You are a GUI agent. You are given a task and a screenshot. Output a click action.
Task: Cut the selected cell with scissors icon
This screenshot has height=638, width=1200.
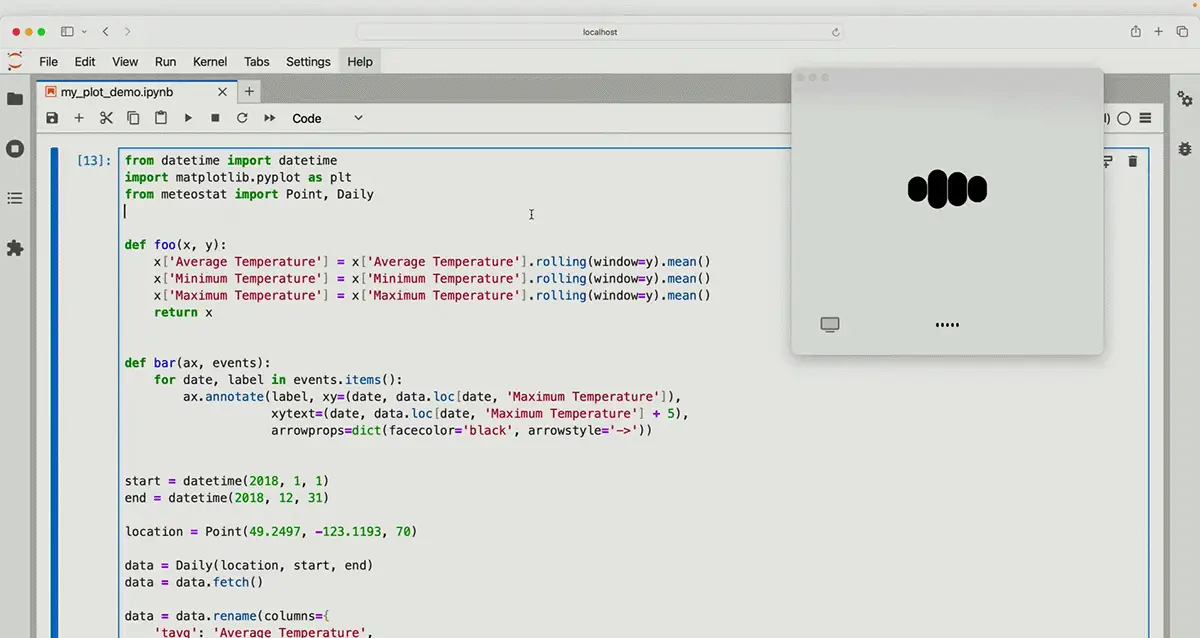pos(106,118)
